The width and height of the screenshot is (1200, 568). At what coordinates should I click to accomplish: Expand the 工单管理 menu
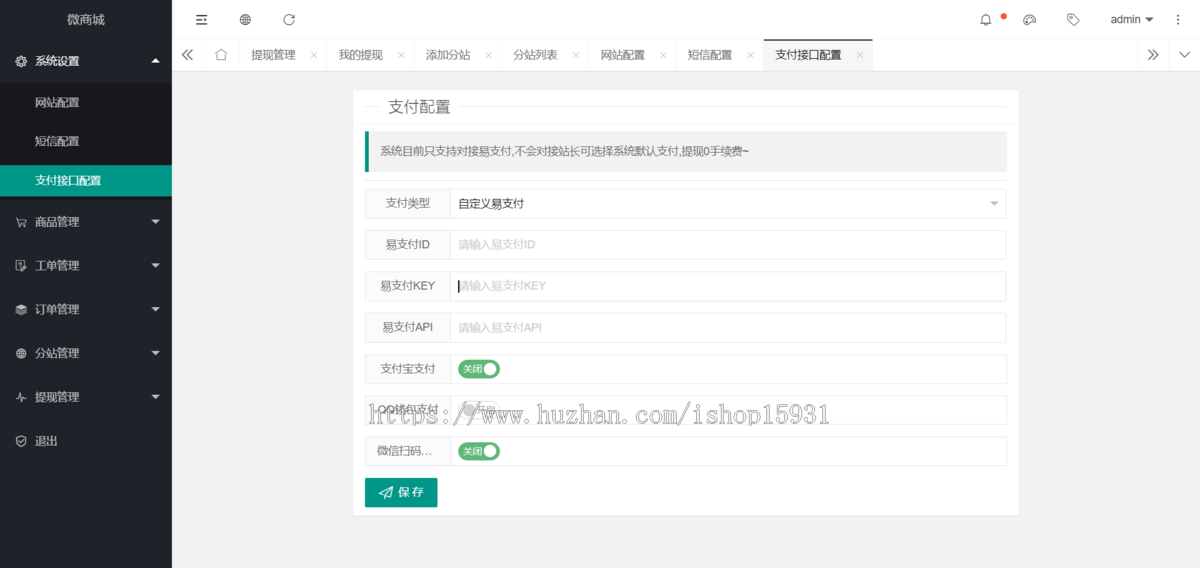click(x=86, y=266)
